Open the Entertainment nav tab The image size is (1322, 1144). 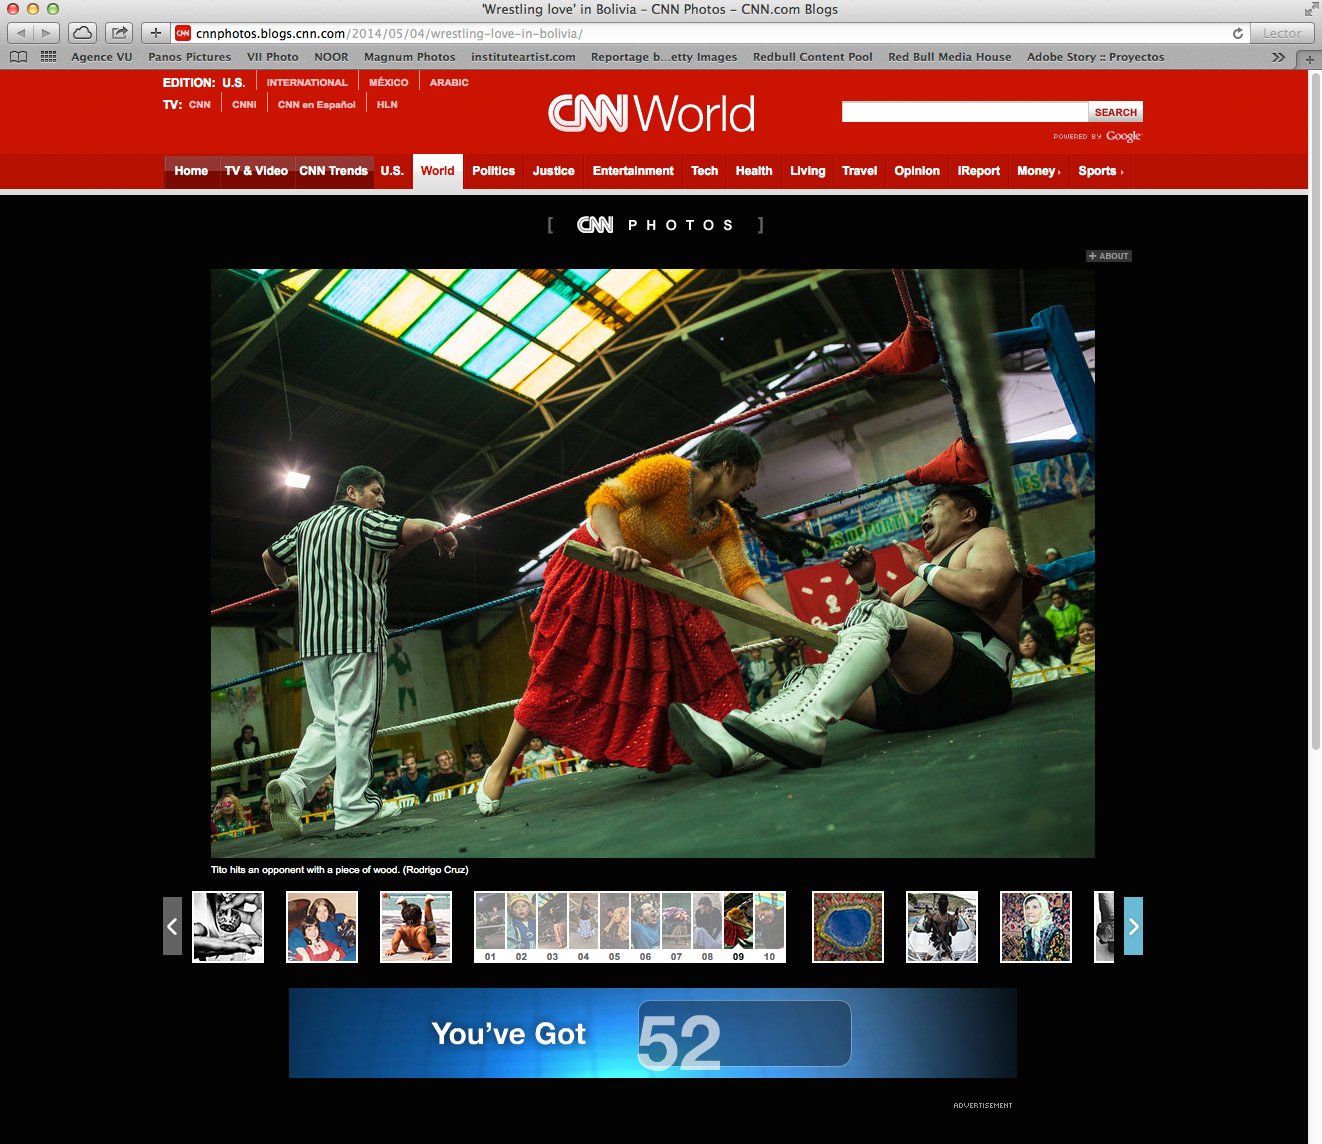tap(633, 171)
